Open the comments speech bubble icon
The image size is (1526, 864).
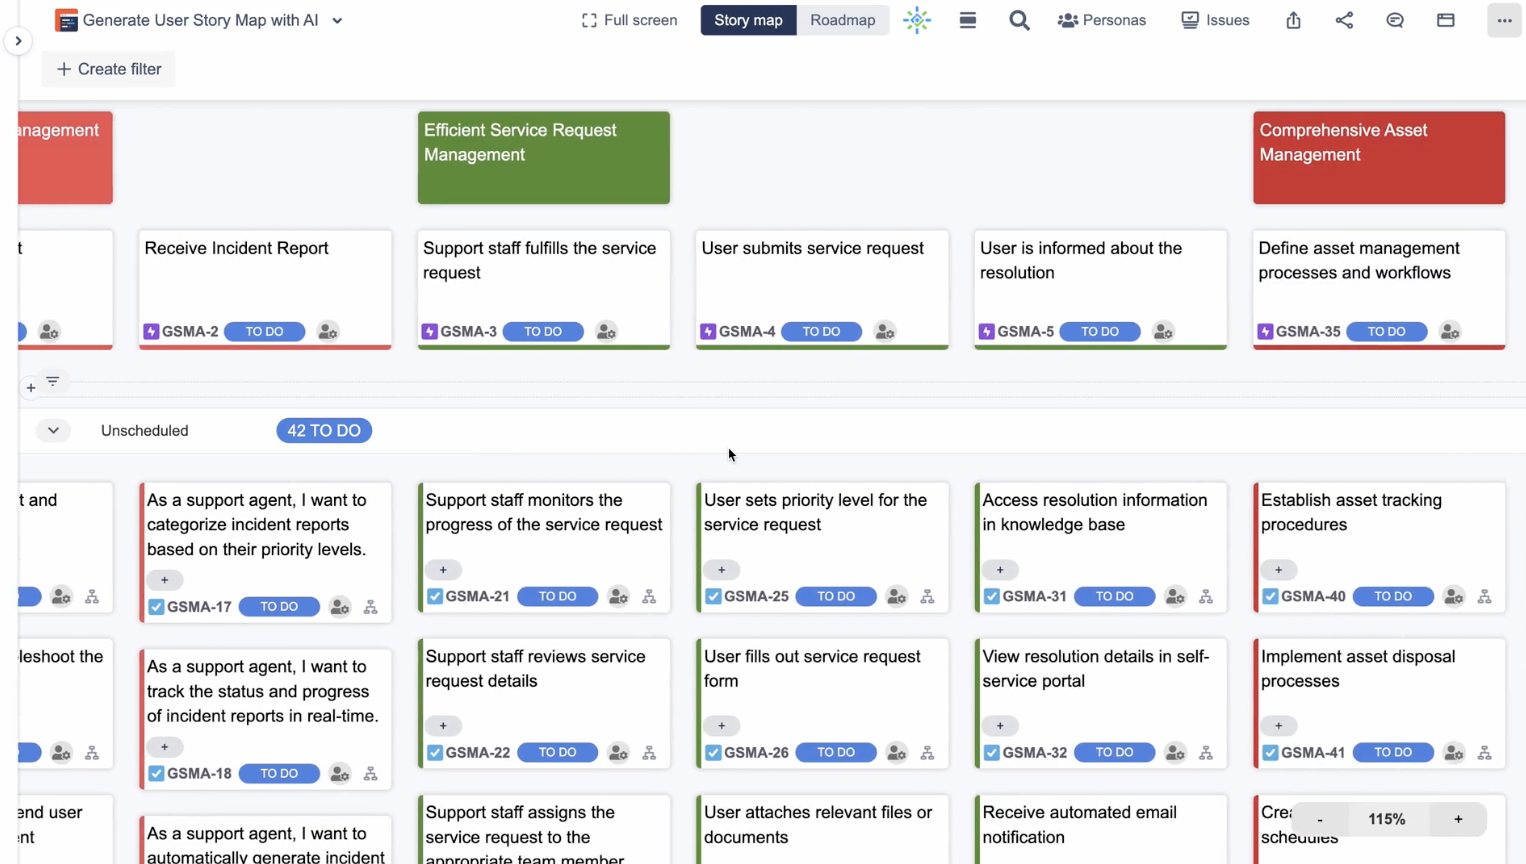[1394, 20]
